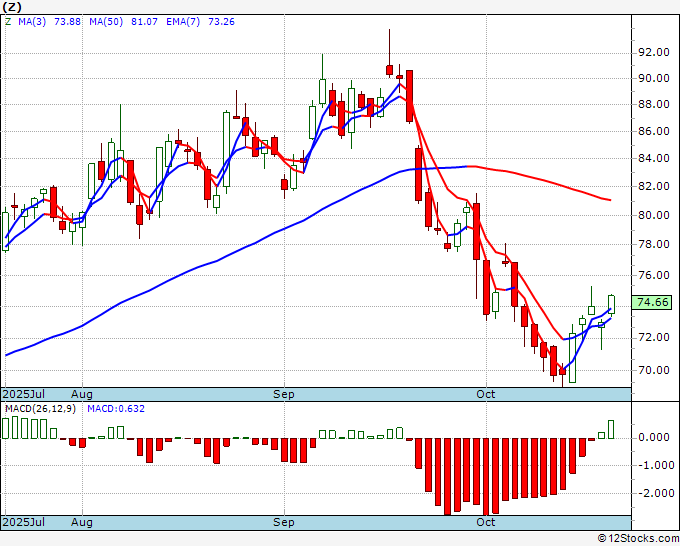Click the highest candlestick wick above 92.00
680x546 pixels.
pyautogui.click(x=389, y=47)
